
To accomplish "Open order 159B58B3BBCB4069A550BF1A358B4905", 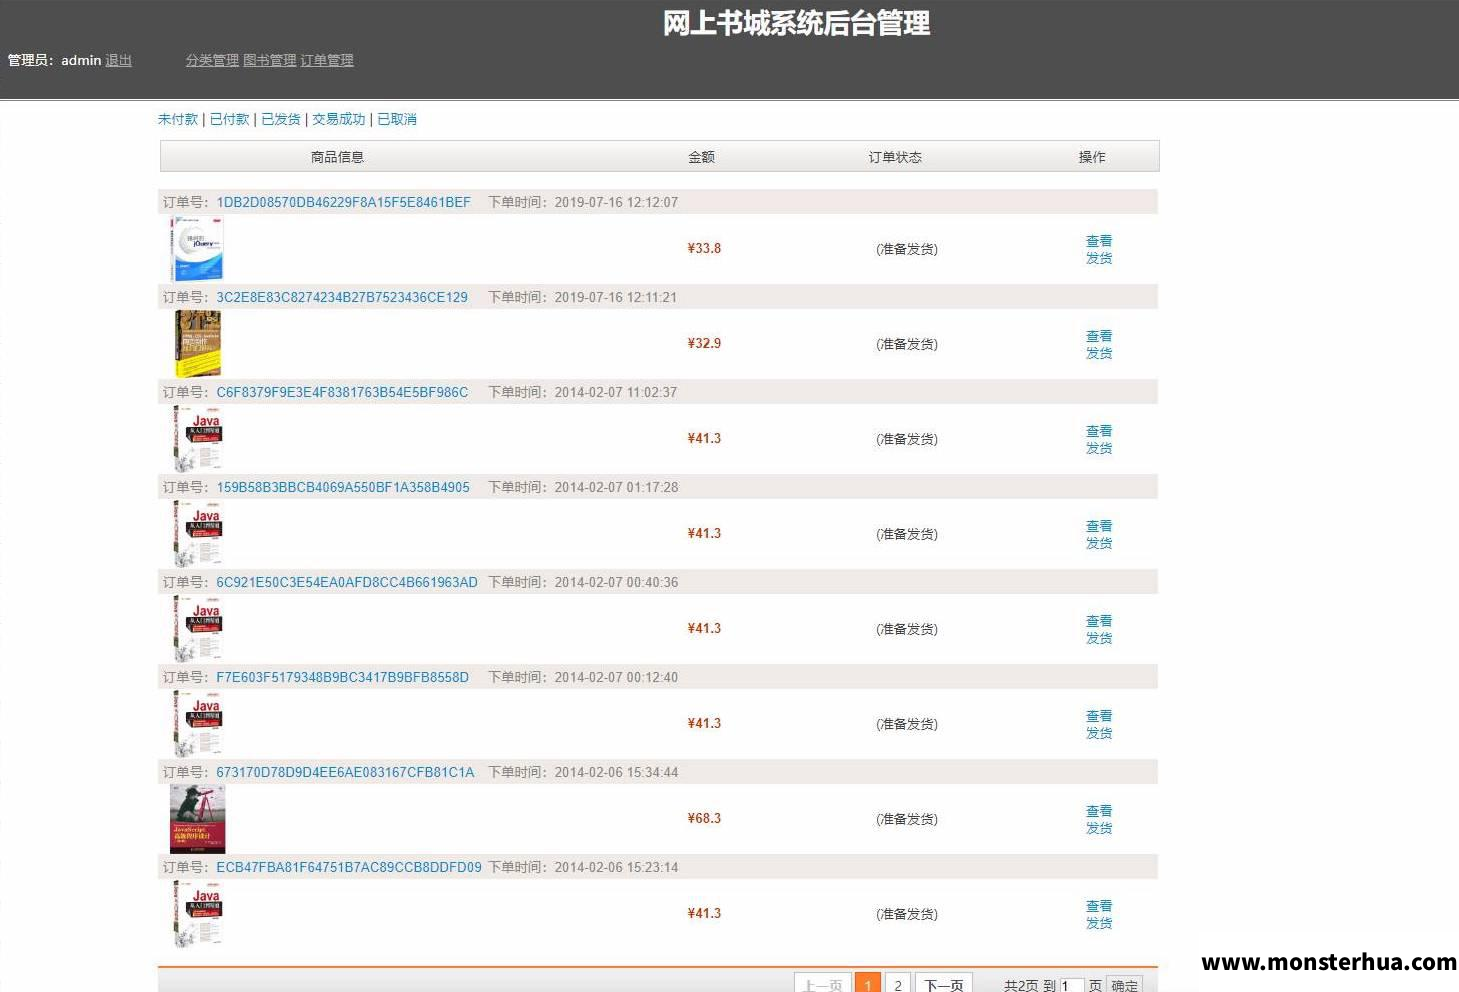I will pos(343,487).
